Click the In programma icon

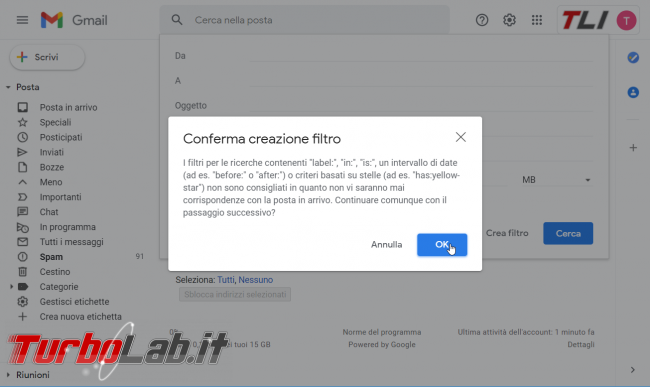[x=22, y=227]
